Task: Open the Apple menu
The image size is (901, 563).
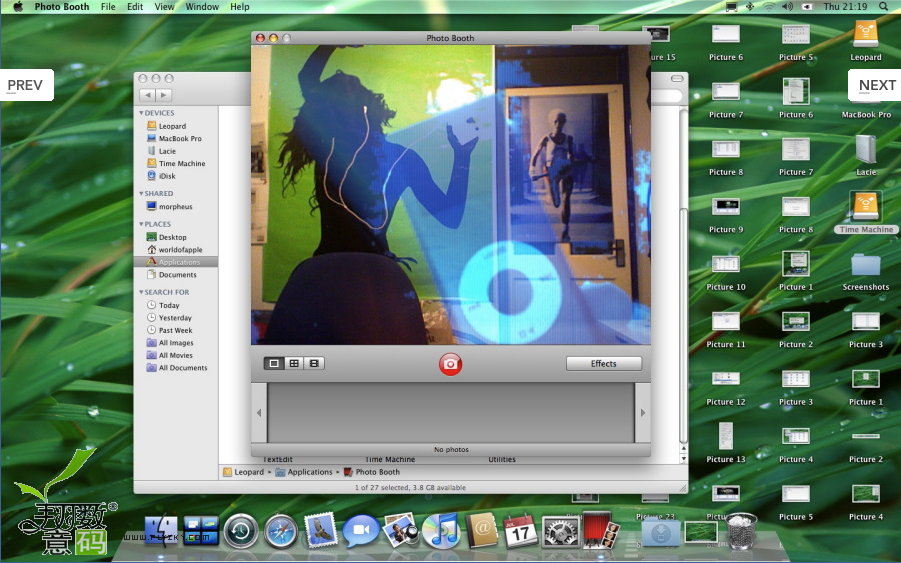Action: click(x=17, y=6)
